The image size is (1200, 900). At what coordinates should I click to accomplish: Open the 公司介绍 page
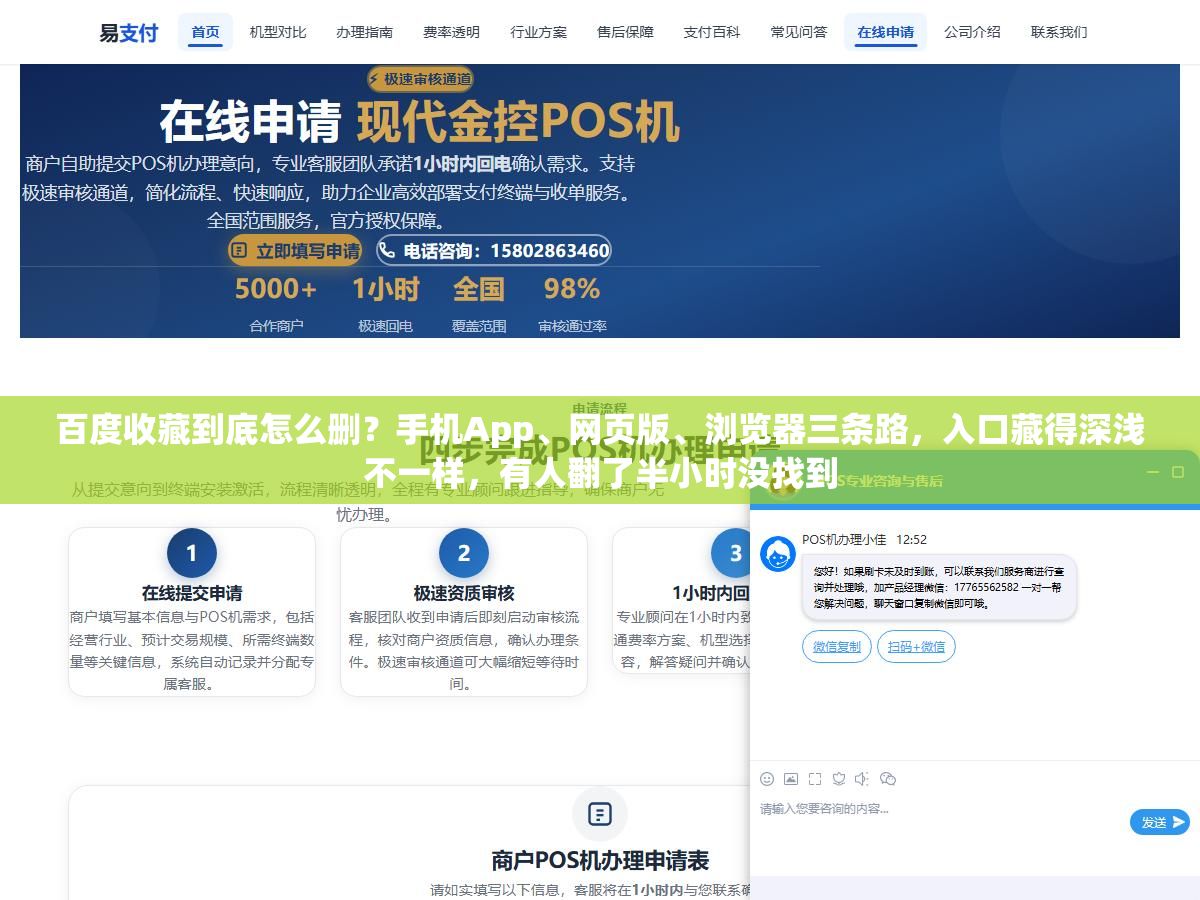coord(973,32)
